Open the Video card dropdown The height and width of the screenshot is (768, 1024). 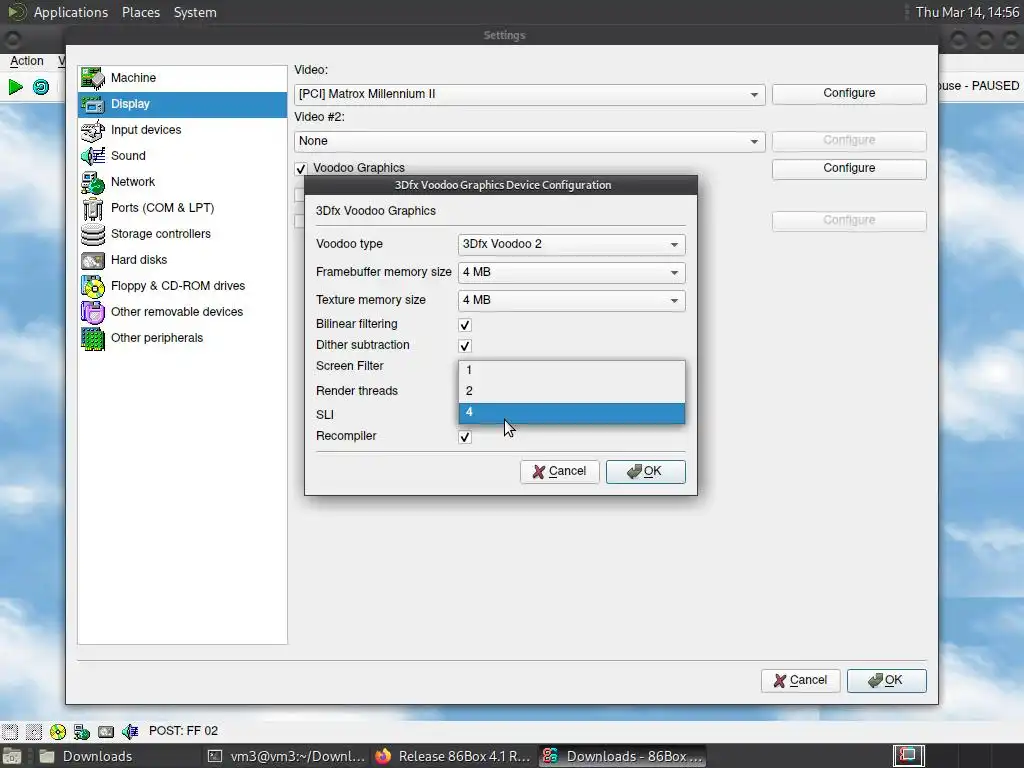click(530, 94)
